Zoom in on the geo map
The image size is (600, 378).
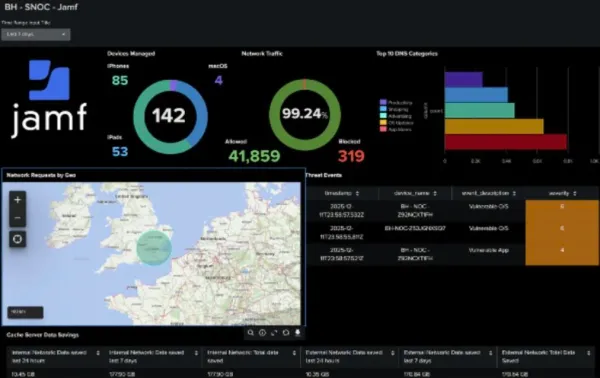pos(18,200)
